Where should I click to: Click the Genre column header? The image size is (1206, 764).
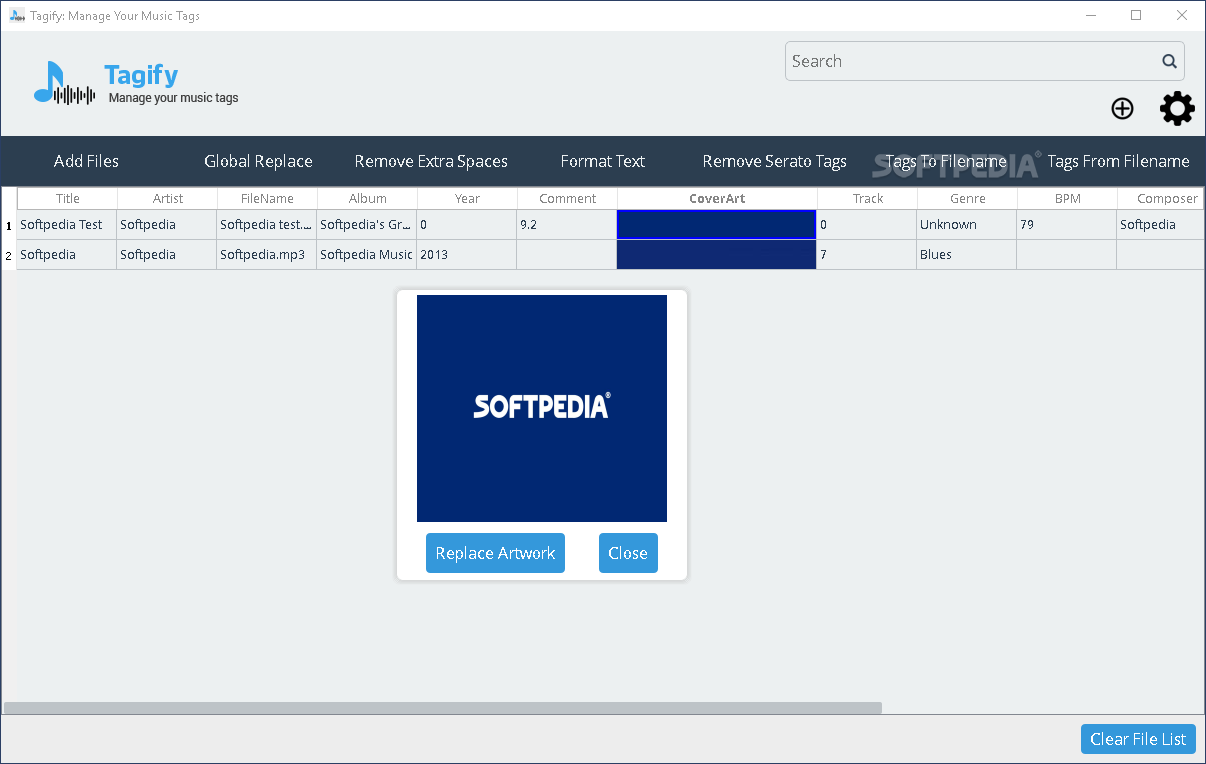(968, 199)
